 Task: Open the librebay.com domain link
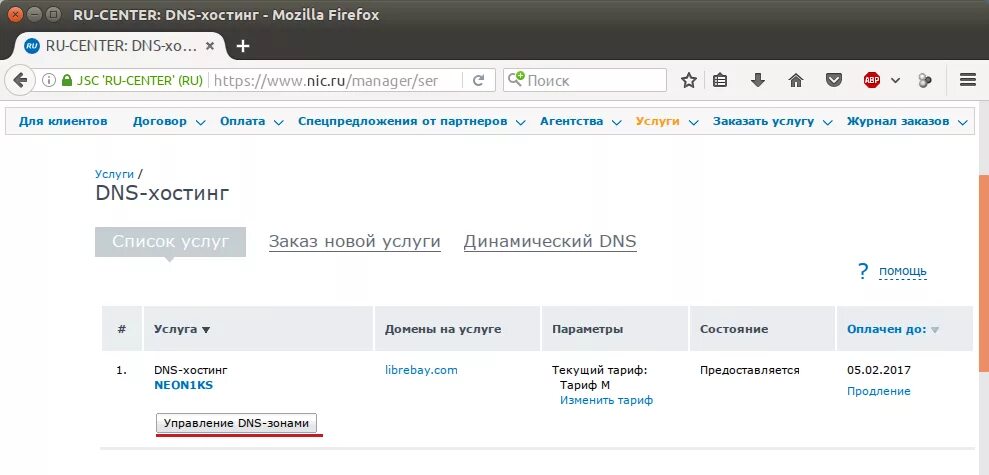(421, 370)
